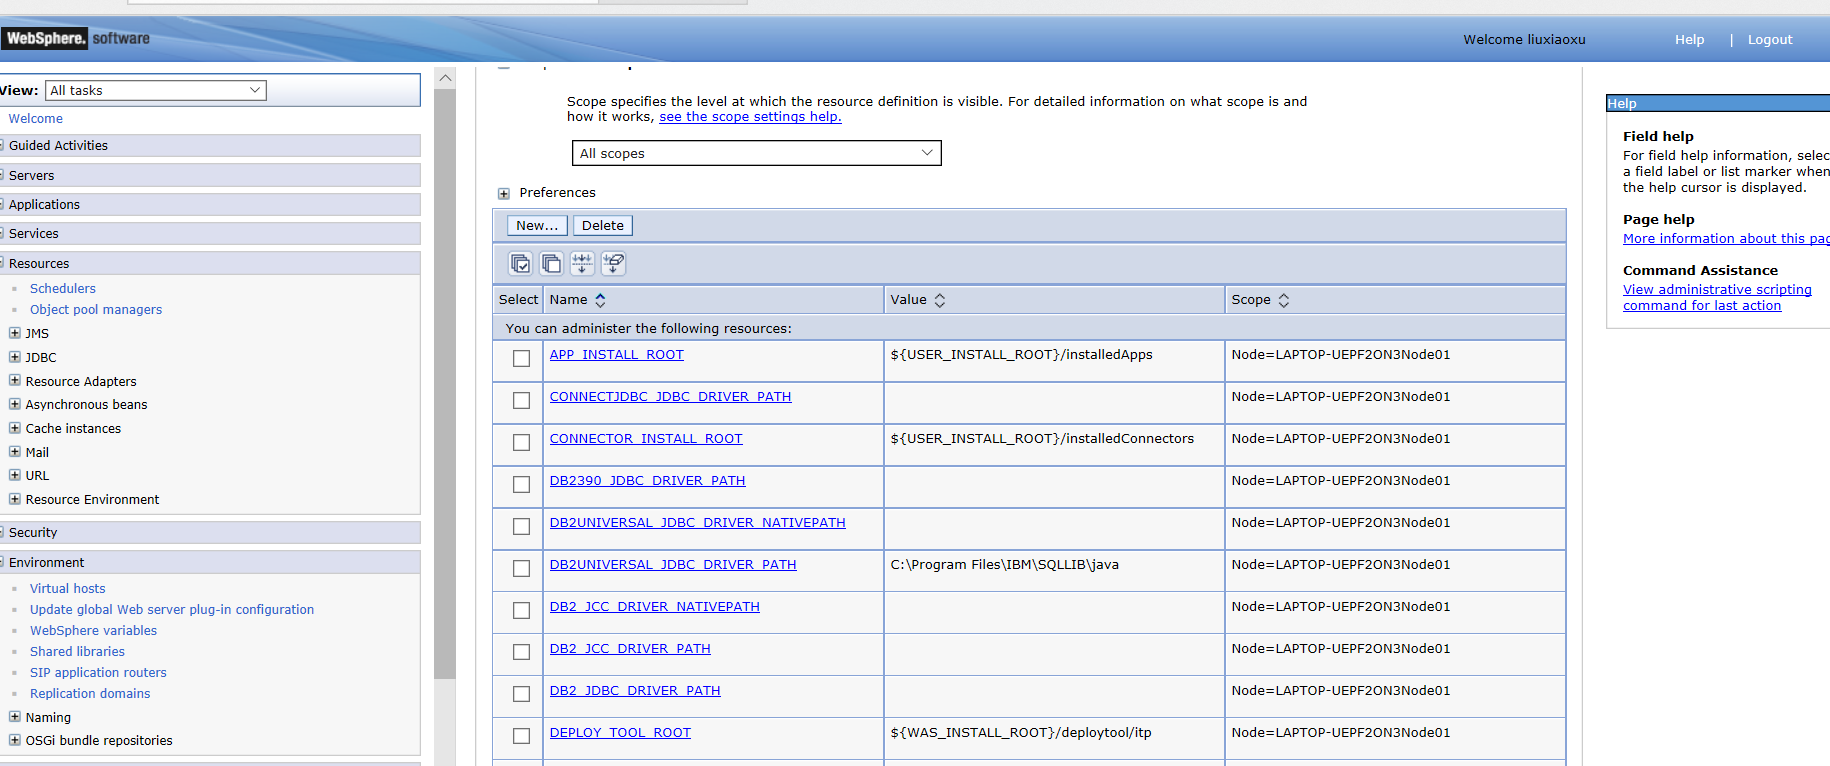The image size is (1830, 766).
Task: Click the Select All items icon
Action: [520, 263]
